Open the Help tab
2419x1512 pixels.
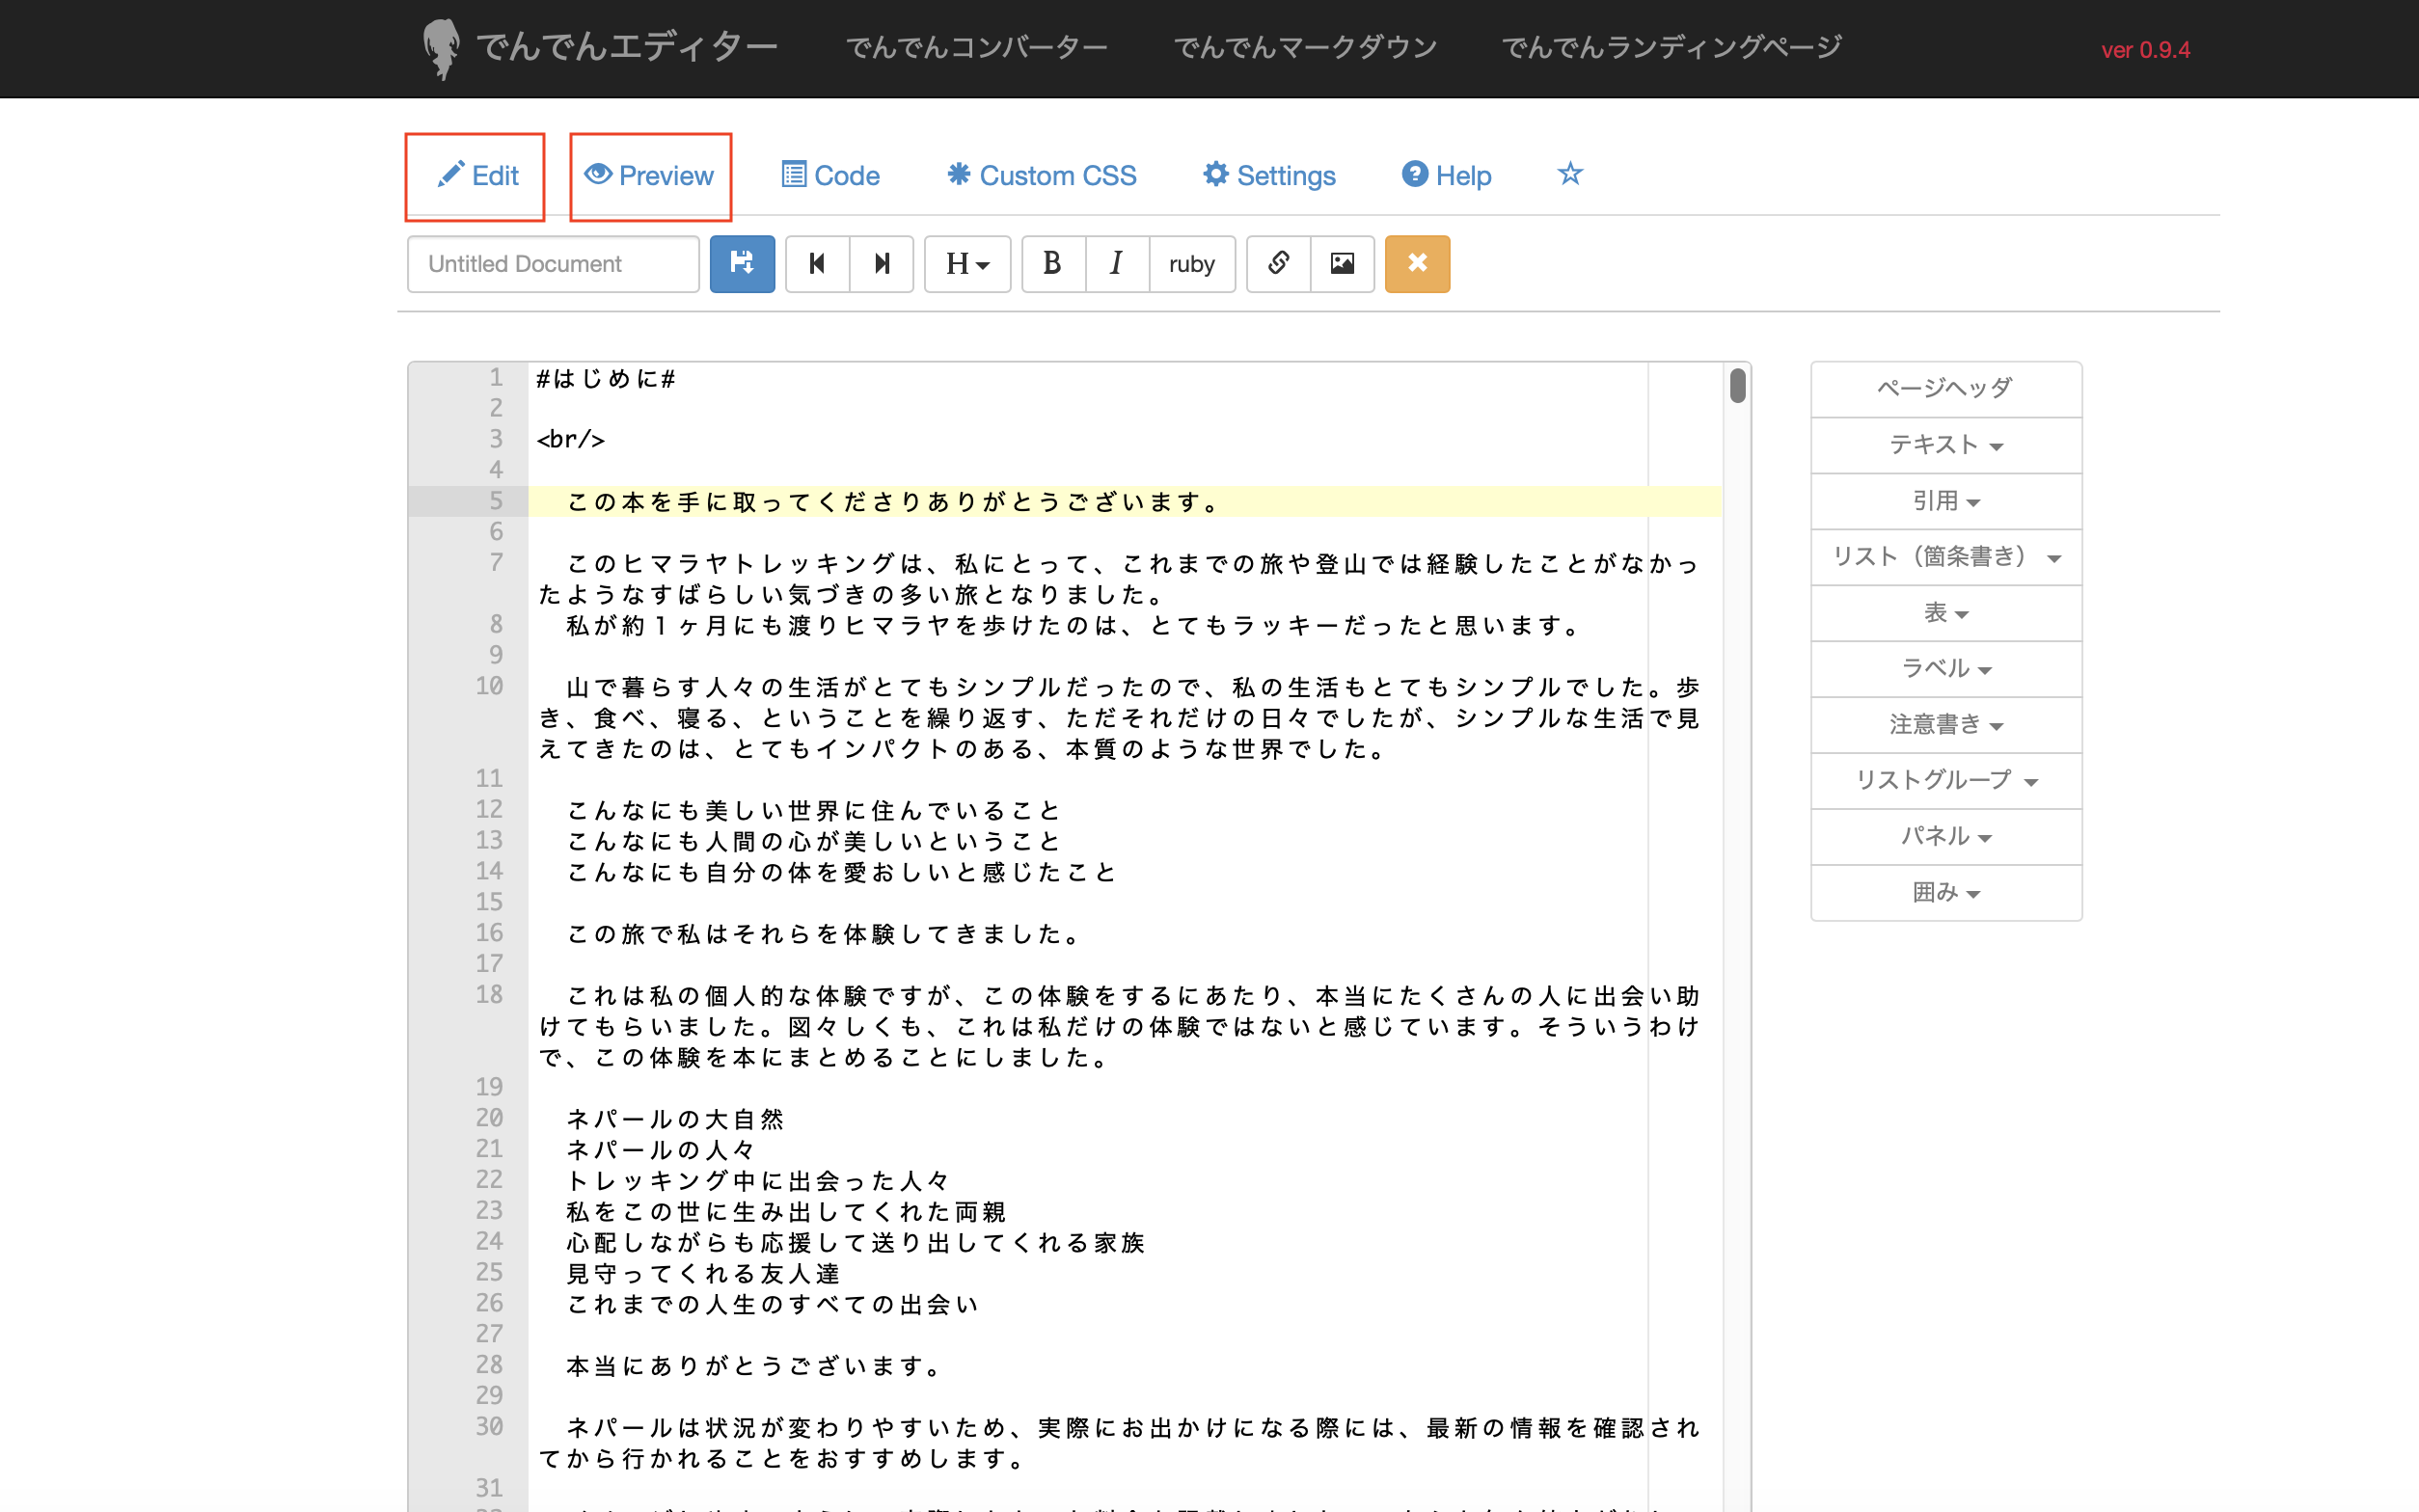pos(1446,176)
